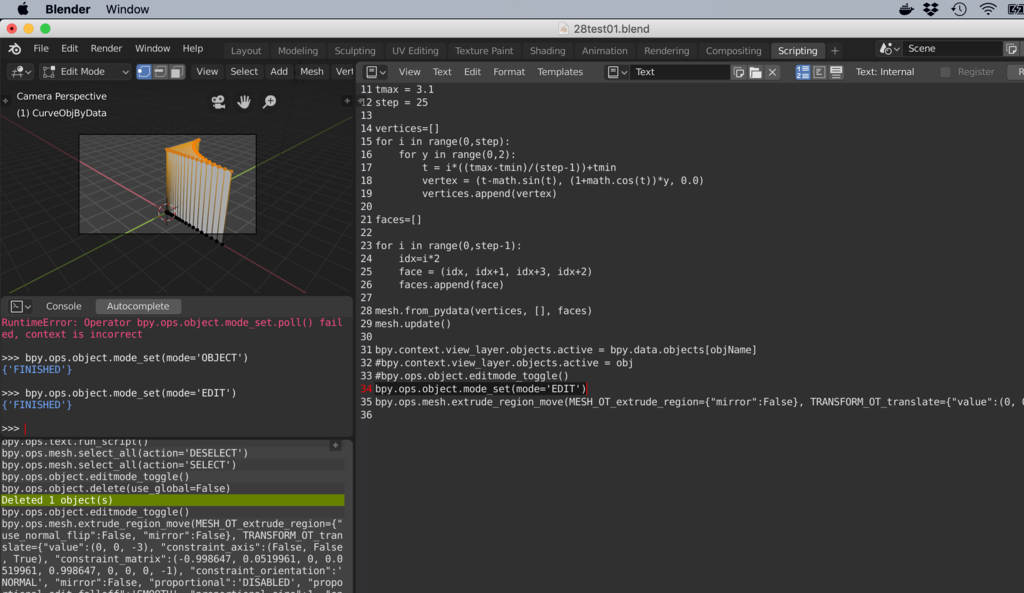Toggle syntax highlighting in text editor
This screenshot has height=593, width=1024.
(x=836, y=72)
